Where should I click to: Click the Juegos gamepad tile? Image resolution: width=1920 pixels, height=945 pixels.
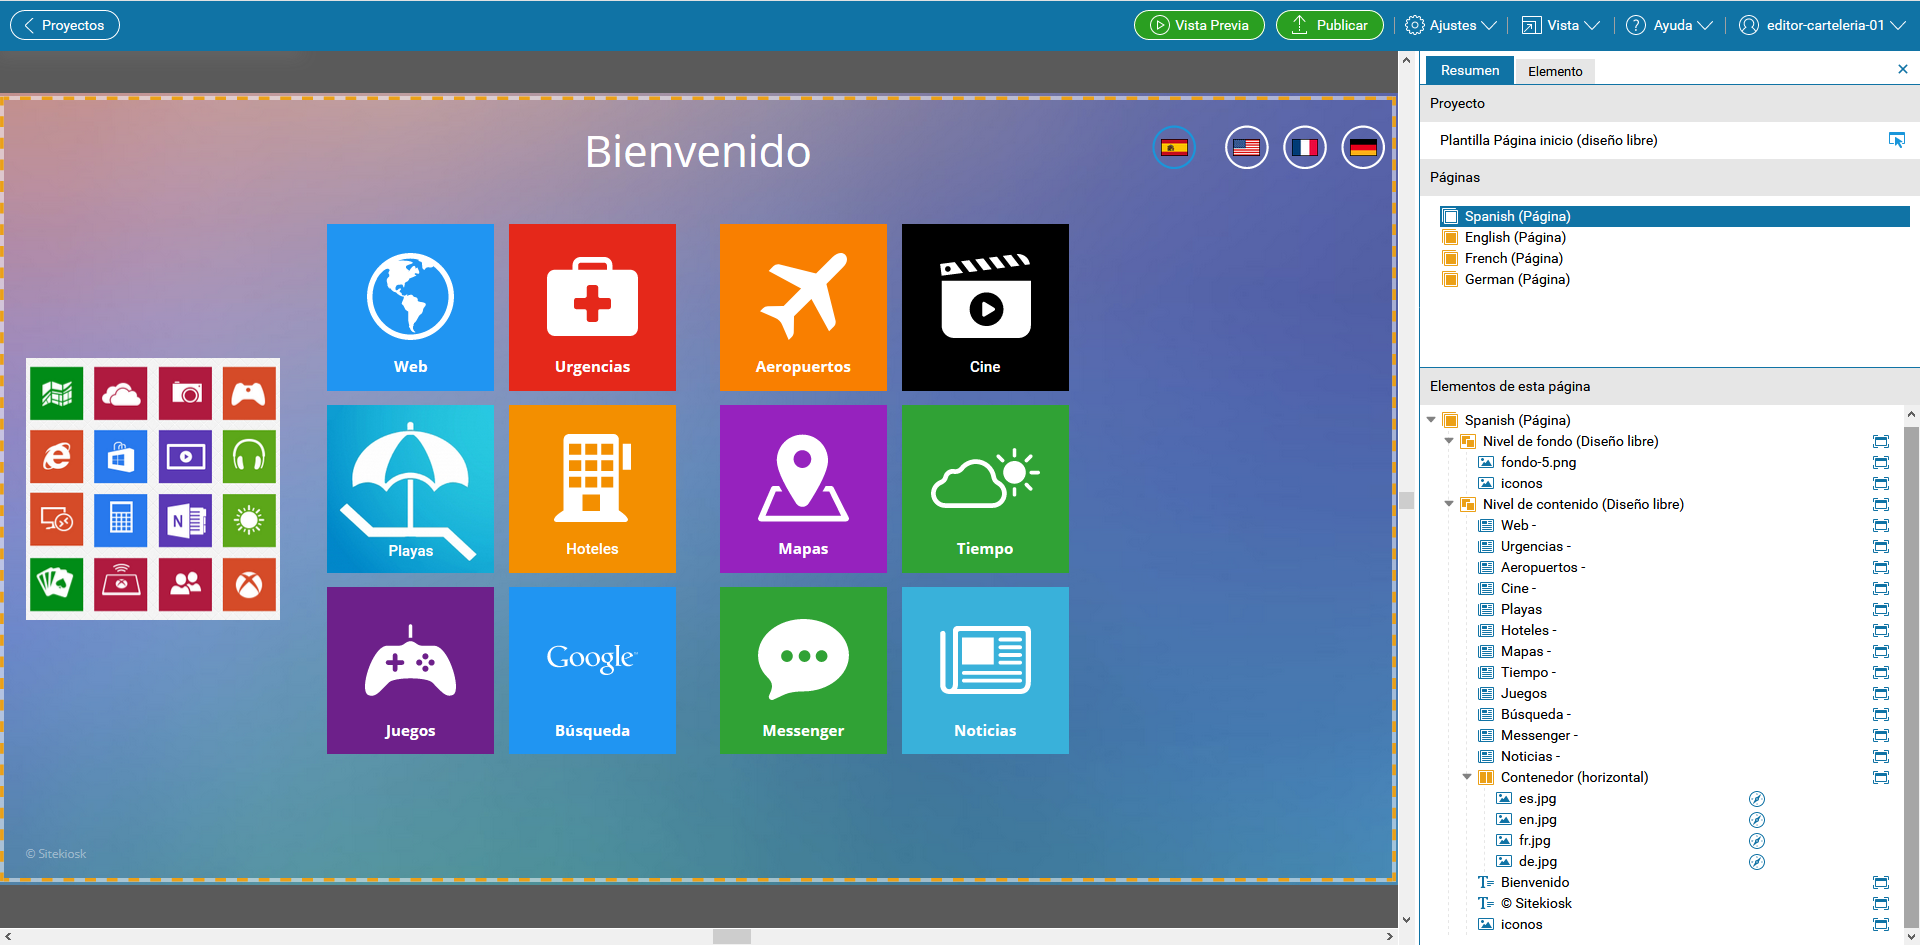click(410, 670)
